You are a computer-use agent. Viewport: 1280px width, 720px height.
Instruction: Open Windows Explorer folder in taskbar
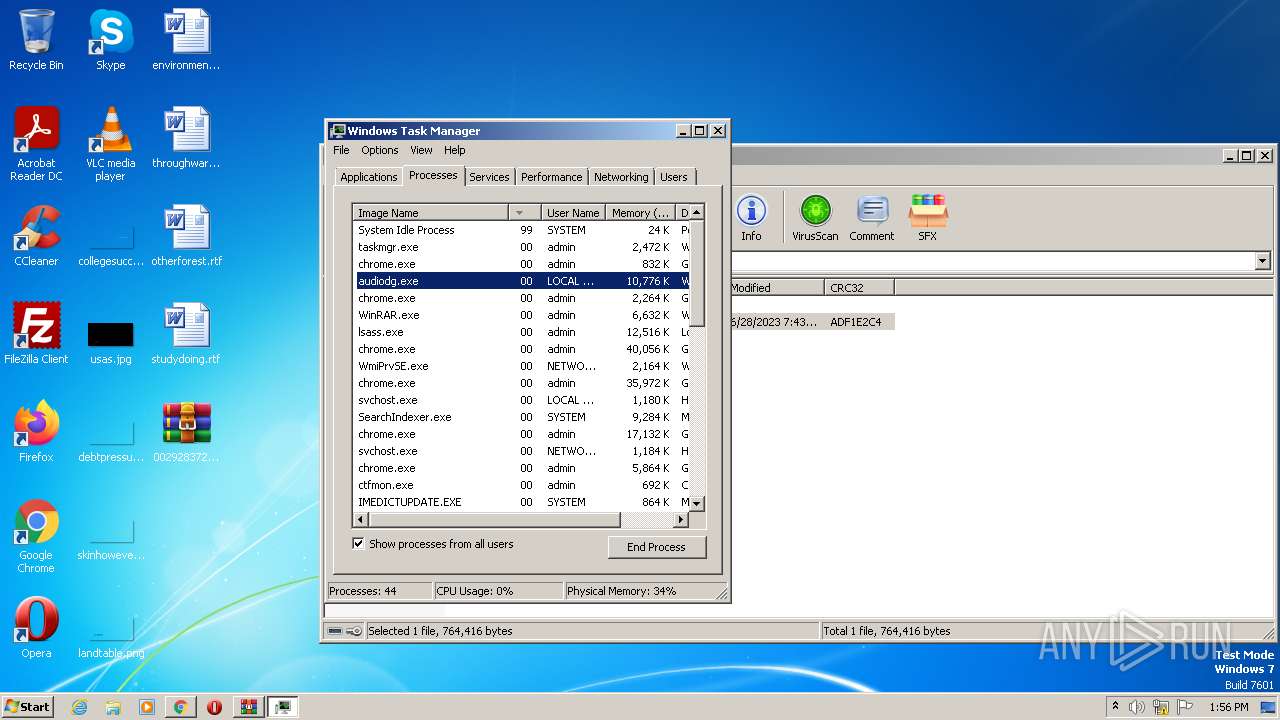[113, 707]
